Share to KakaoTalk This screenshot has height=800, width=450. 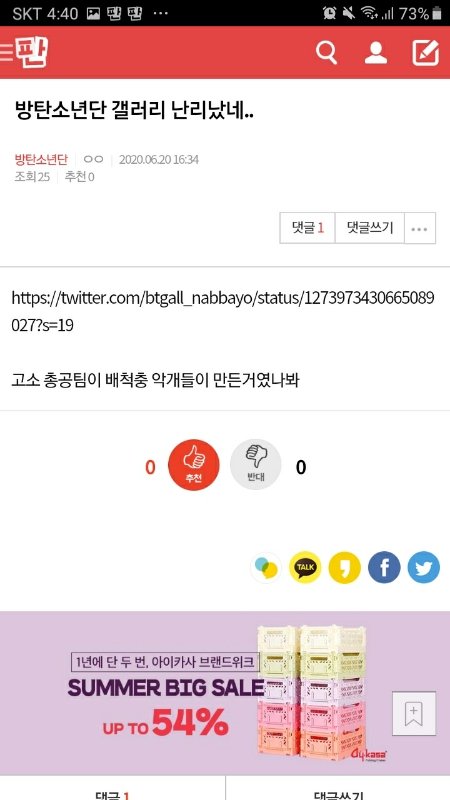305,567
